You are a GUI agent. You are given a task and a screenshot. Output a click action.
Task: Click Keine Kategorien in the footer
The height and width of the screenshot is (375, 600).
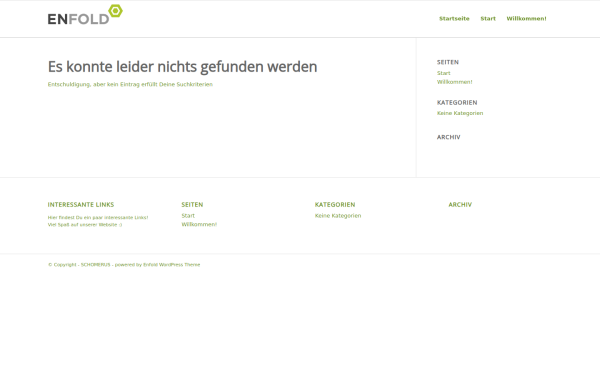click(338, 216)
